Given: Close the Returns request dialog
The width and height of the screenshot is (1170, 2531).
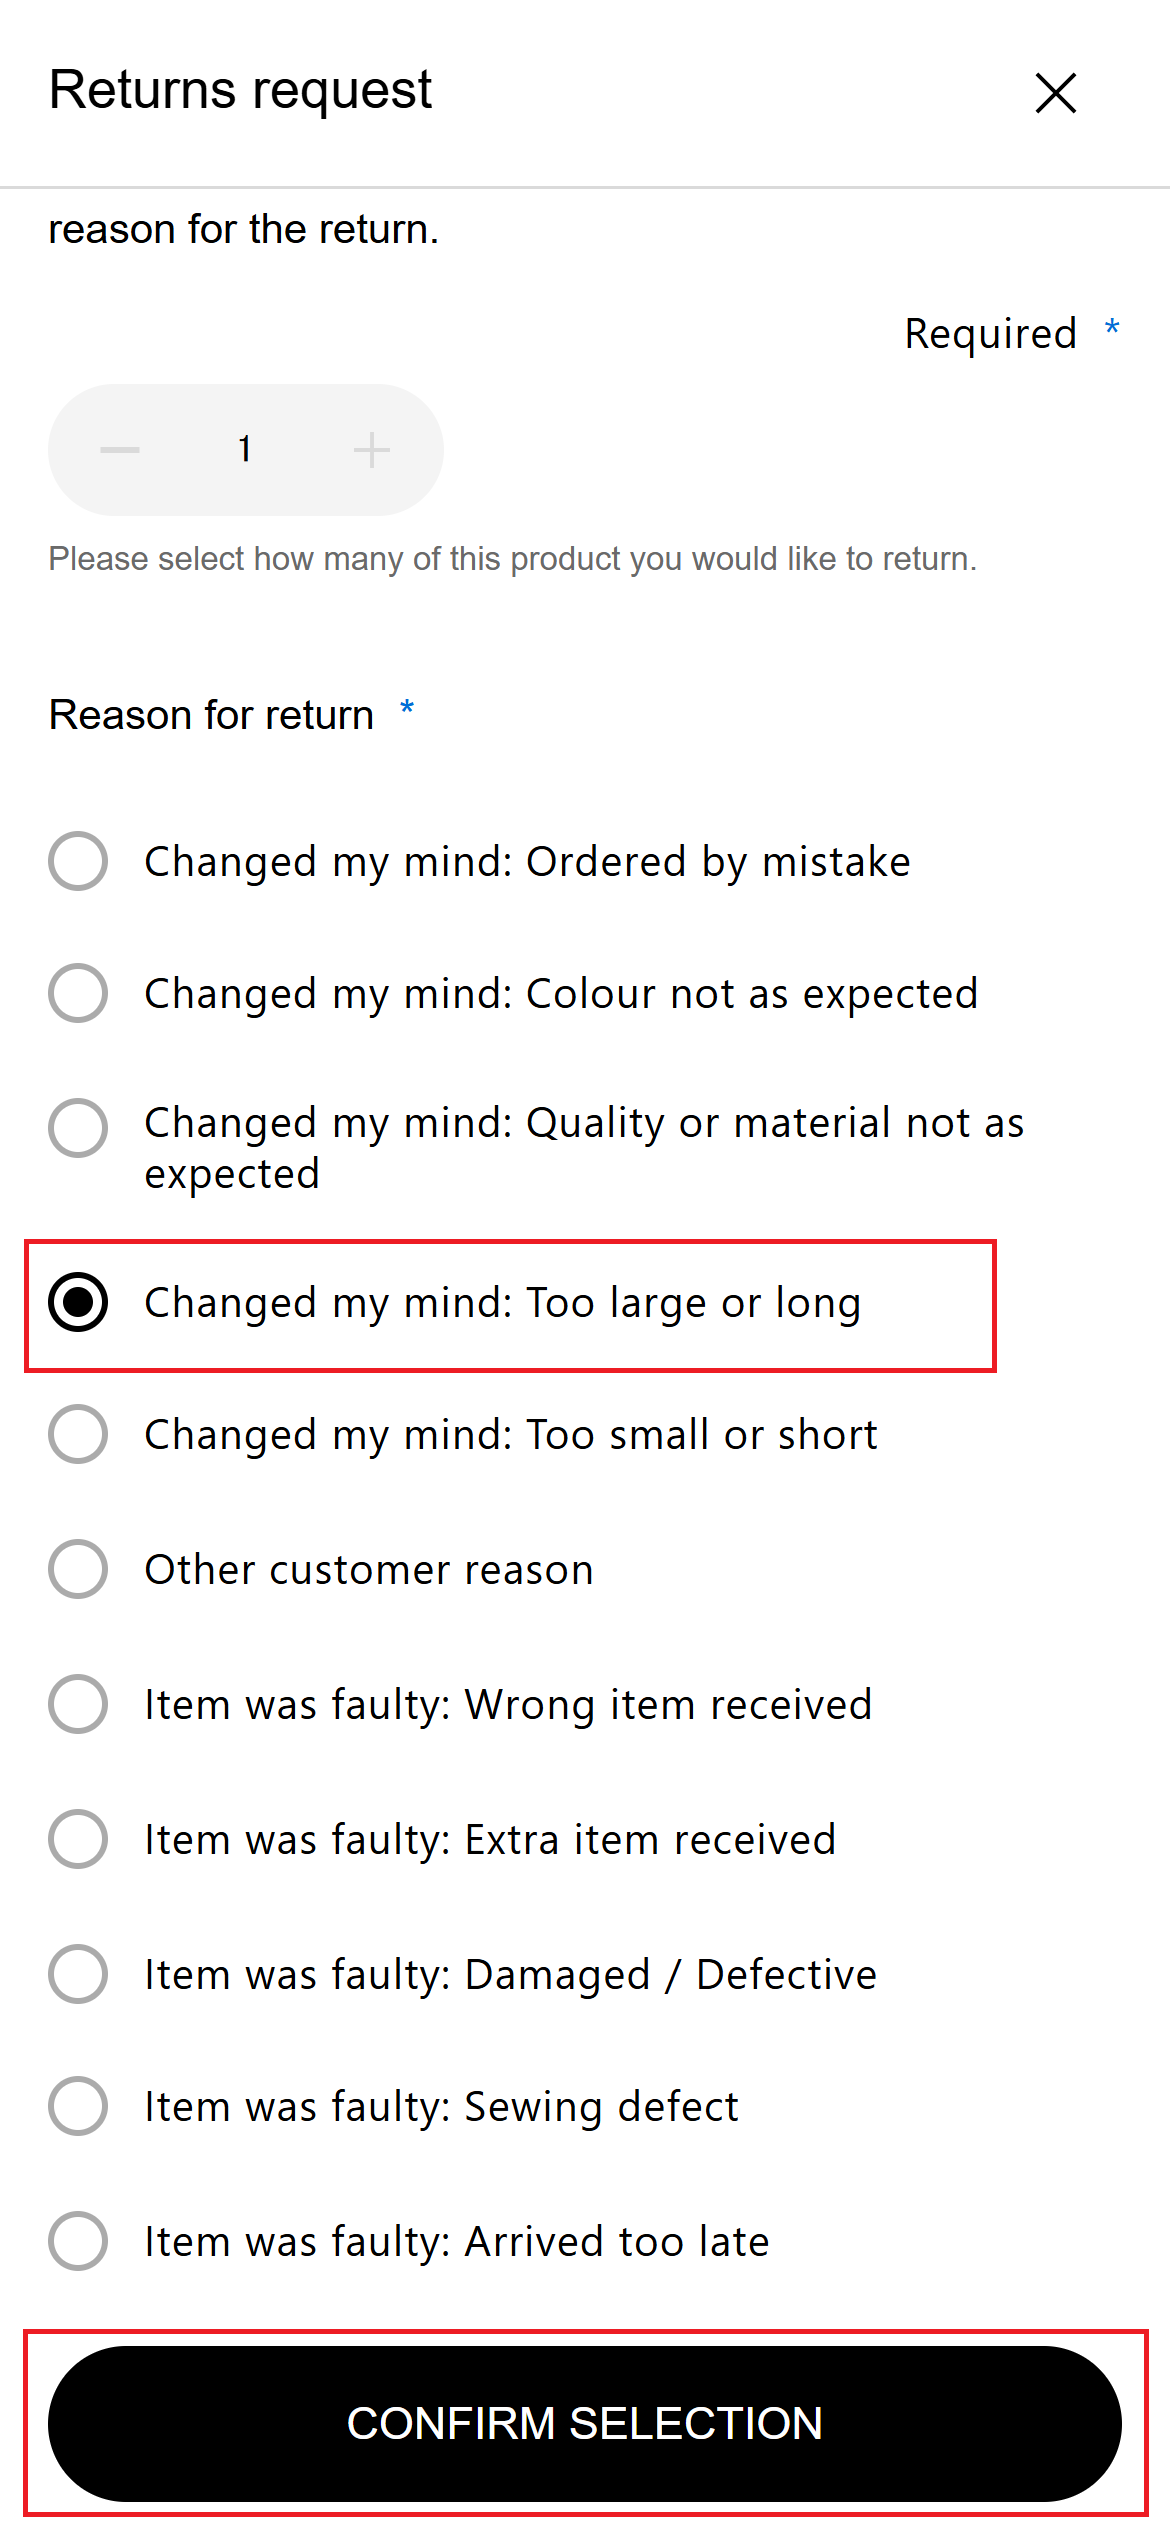Looking at the screenshot, I should tap(1055, 93).
